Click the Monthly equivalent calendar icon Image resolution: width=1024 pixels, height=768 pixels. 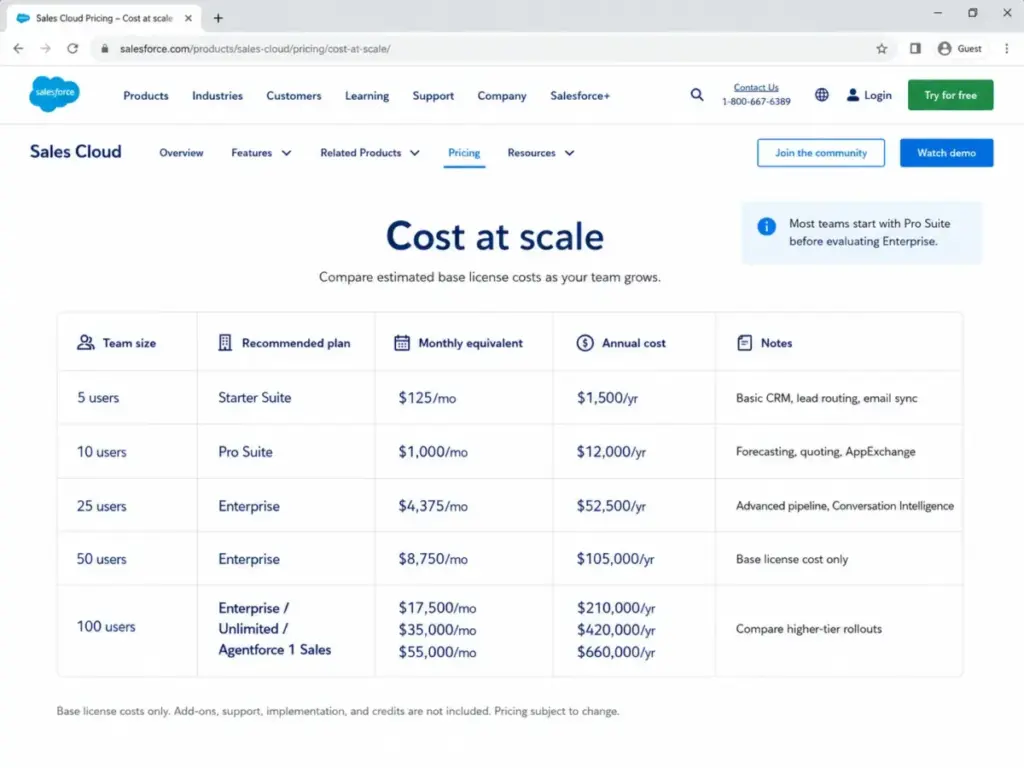402,343
